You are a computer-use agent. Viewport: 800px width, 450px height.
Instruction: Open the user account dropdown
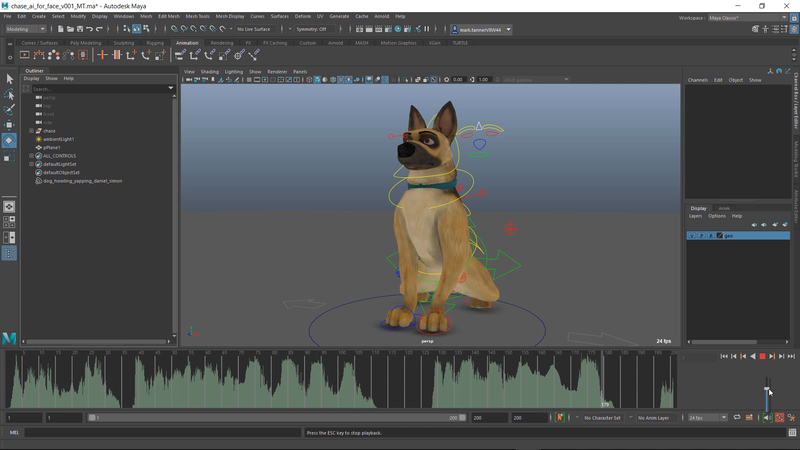[482, 30]
